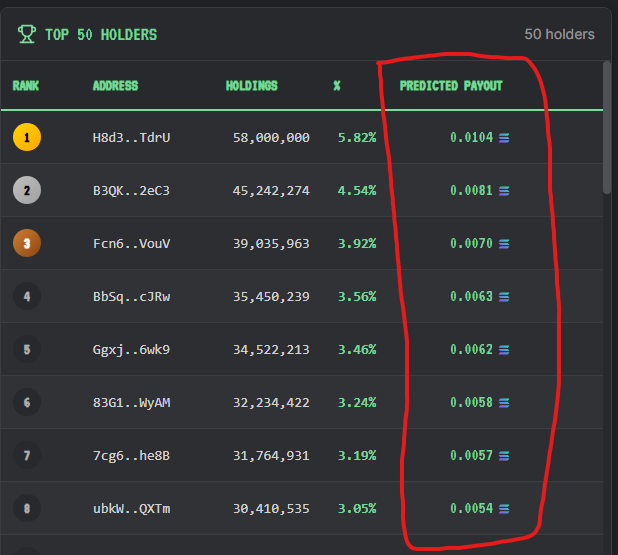Image resolution: width=618 pixels, height=555 pixels.
Task: Open address H8d3..TdrU
Action: [131, 138]
